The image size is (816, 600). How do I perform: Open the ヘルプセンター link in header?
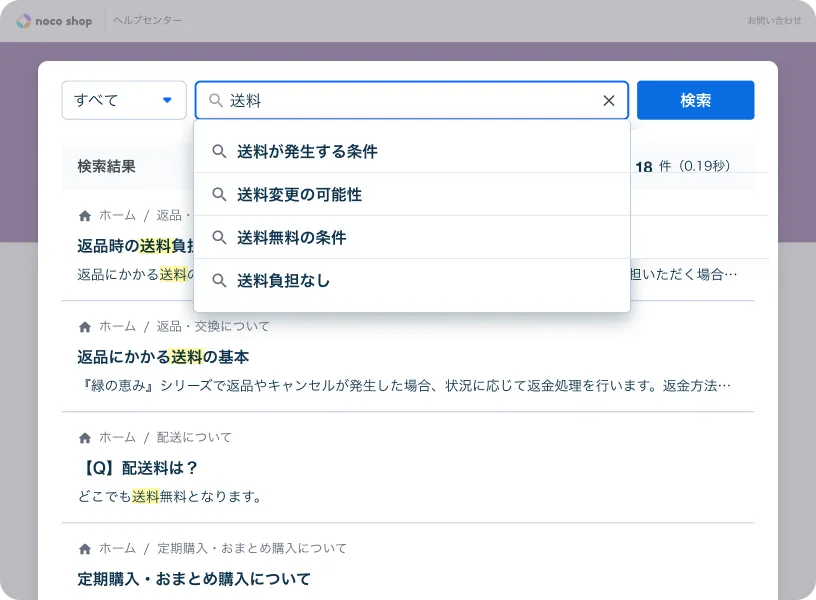click(148, 21)
